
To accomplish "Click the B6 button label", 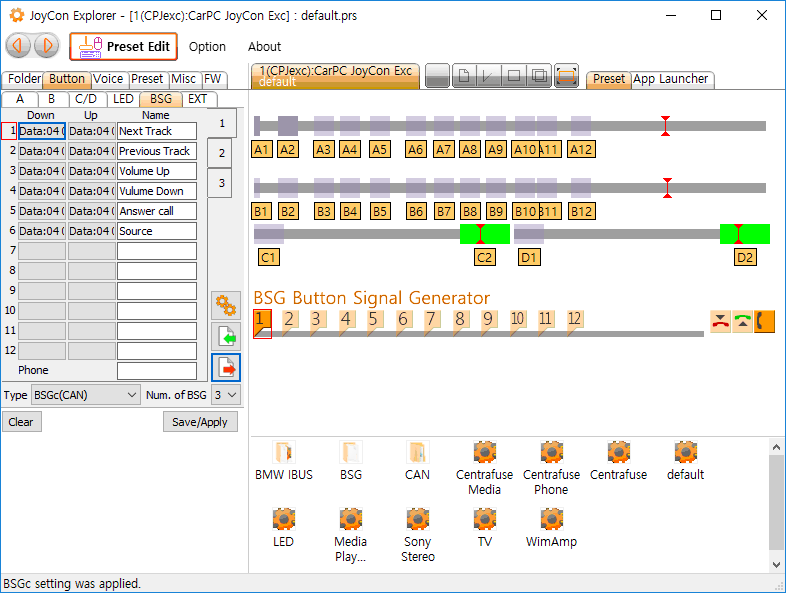I will [x=416, y=212].
